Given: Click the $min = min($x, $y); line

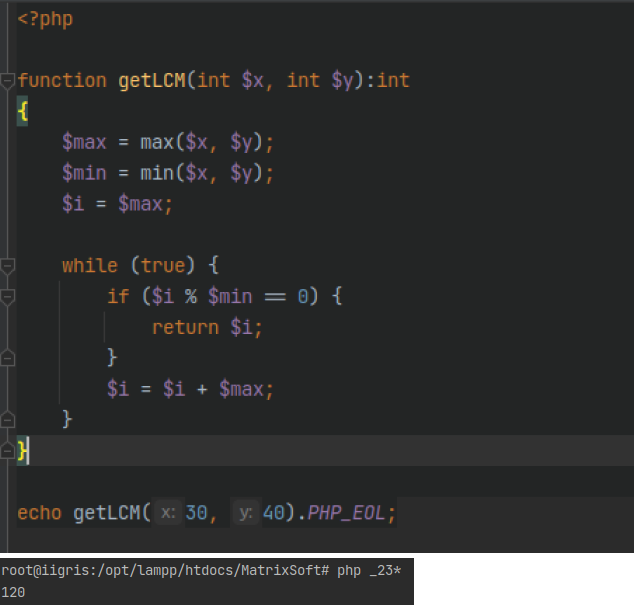Looking at the screenshot, I should [x=168, y=173].
